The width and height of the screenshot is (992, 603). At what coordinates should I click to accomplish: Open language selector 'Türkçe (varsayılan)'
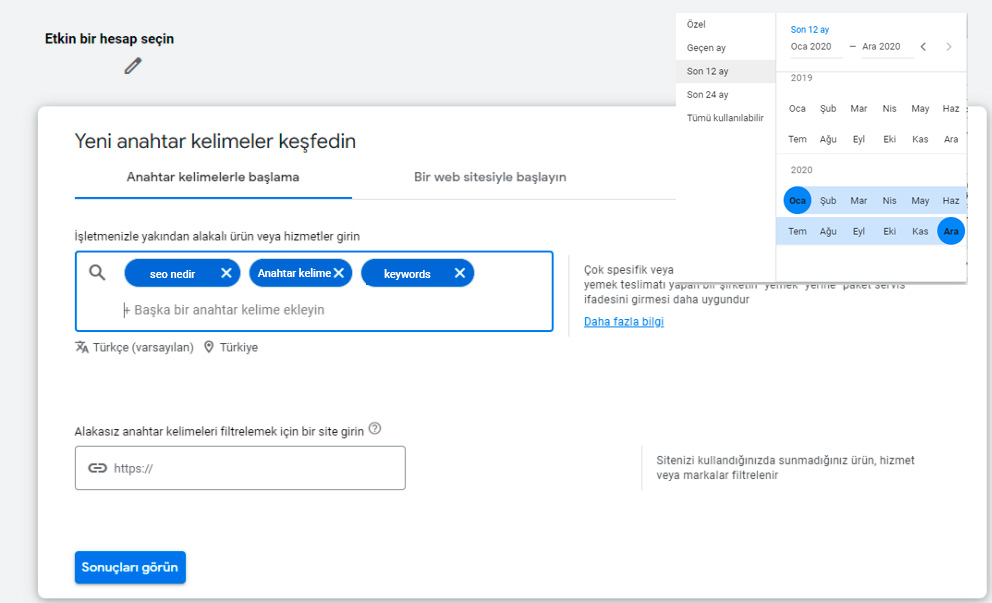click(134, 348)
